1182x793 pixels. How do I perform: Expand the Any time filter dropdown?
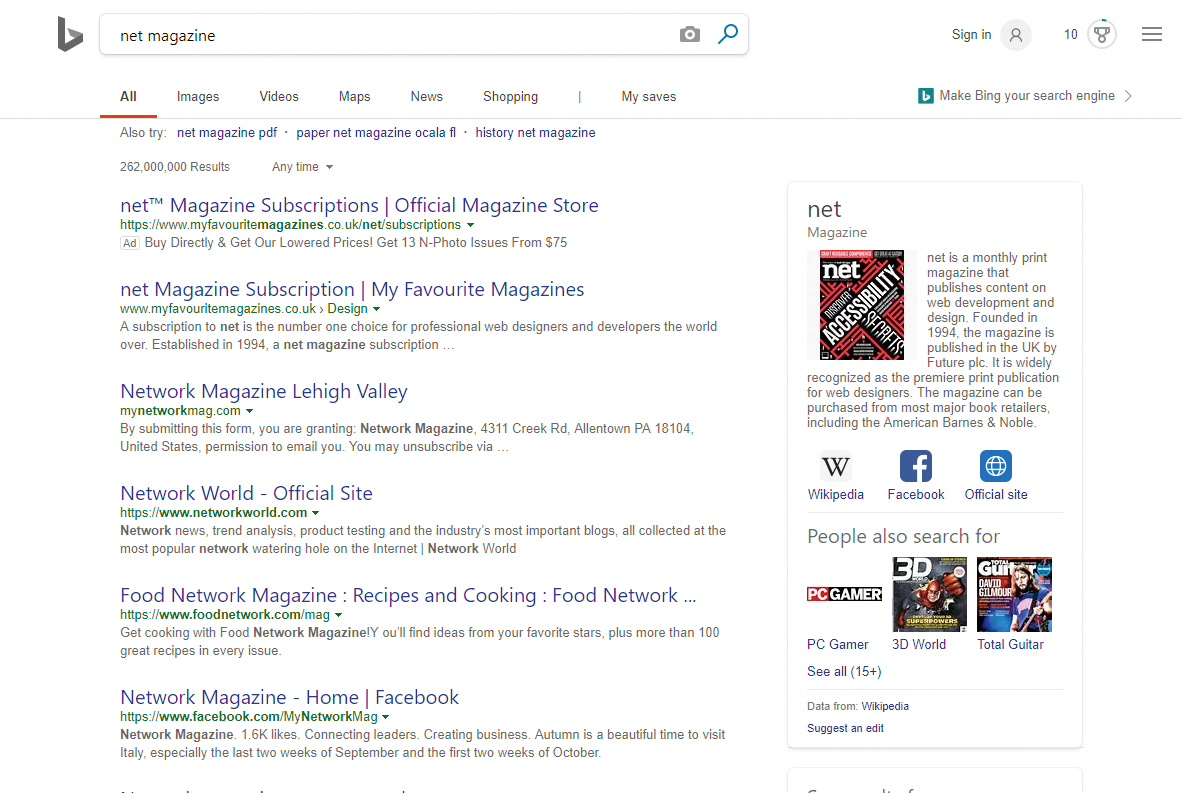(x=302, y=167)
